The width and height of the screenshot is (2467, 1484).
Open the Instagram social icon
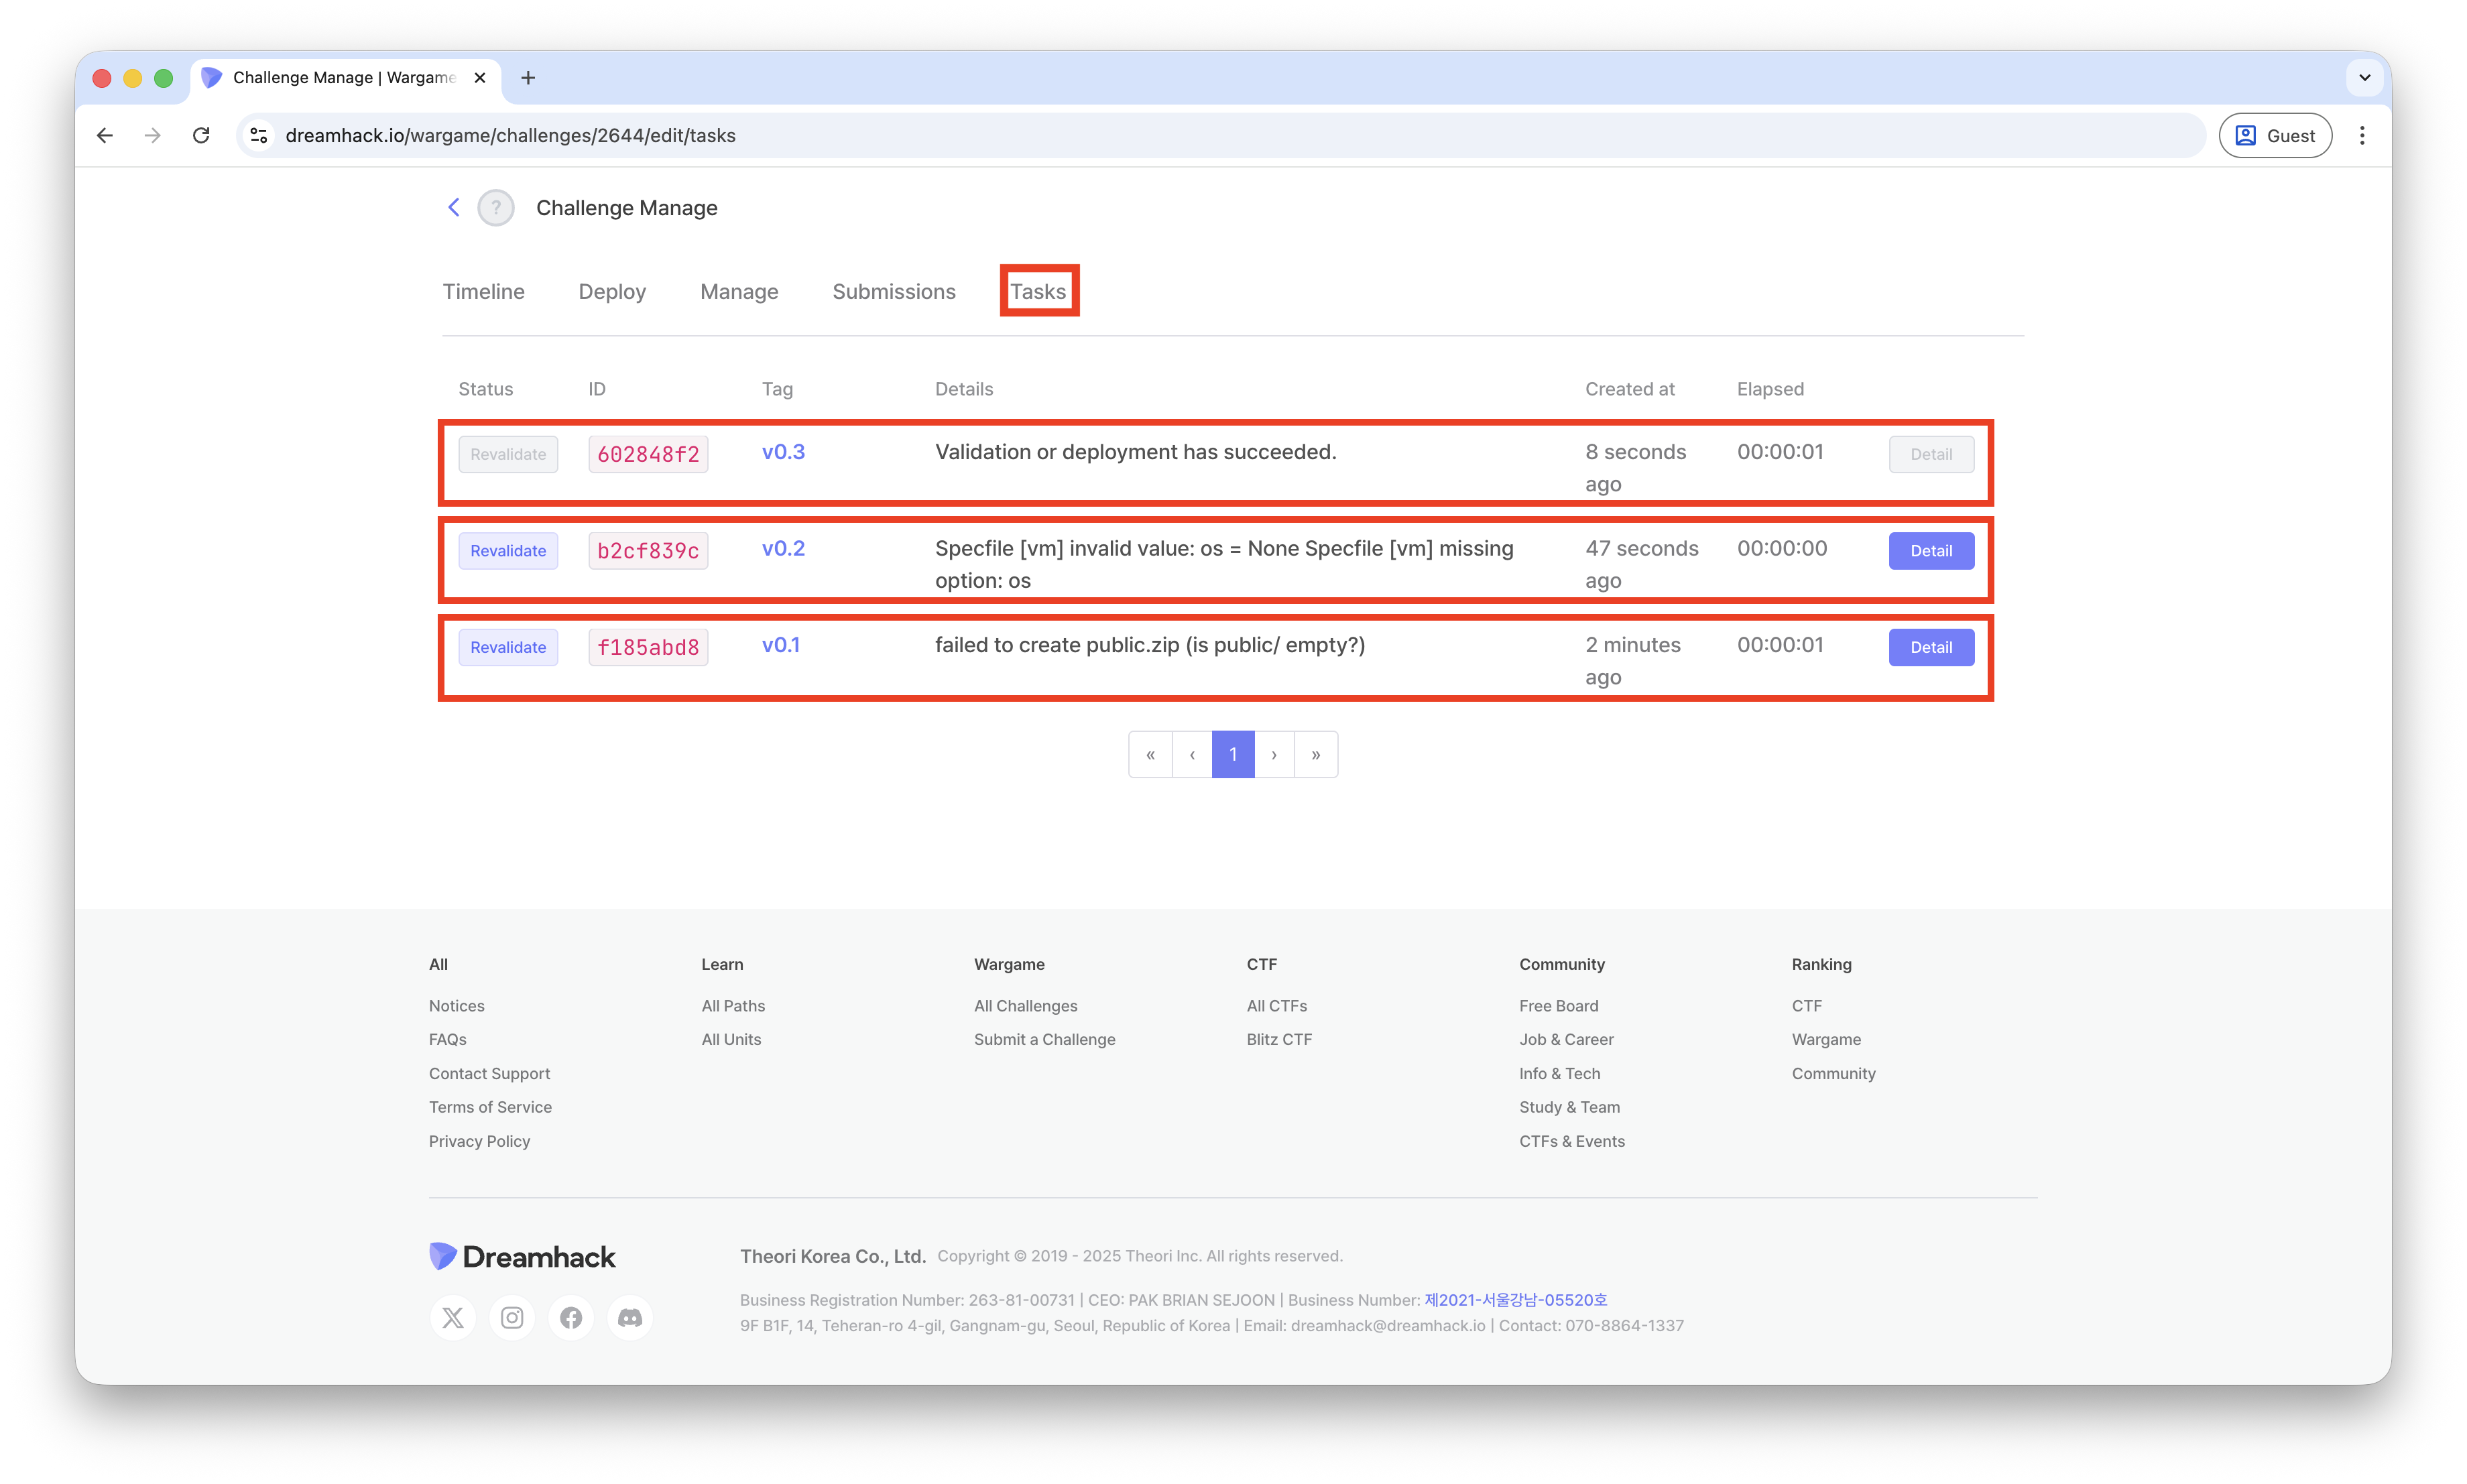(512, 1318)
